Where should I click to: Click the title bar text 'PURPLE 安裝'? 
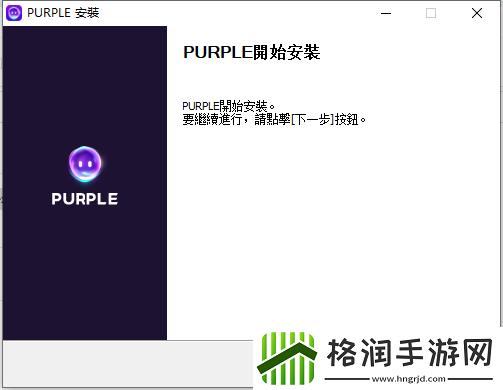[63, 13]
